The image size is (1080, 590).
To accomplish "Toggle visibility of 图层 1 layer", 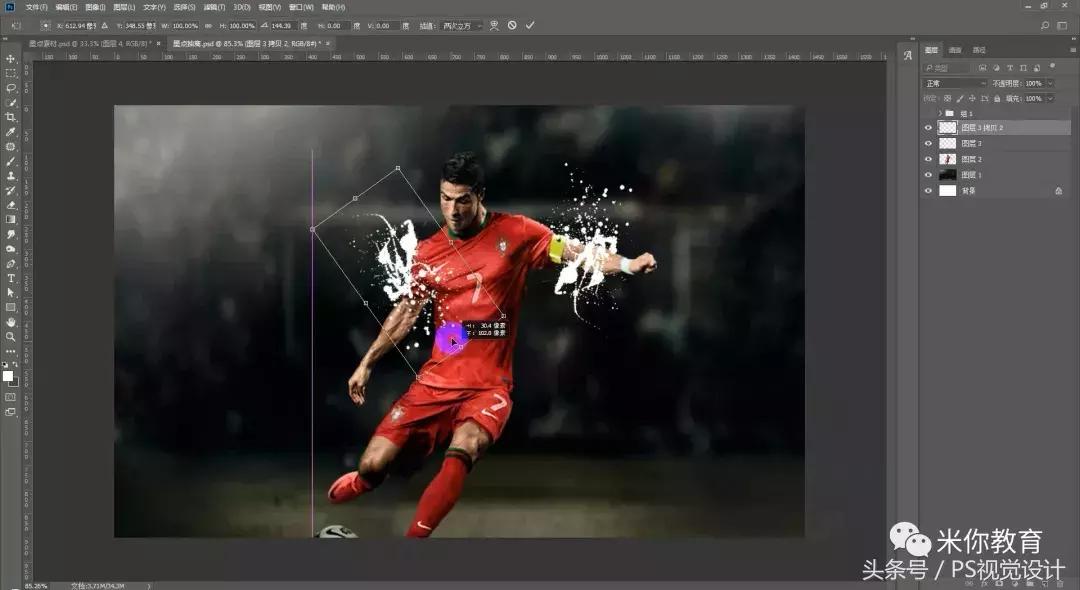I will pyautogui.click(x=928, y=175).
